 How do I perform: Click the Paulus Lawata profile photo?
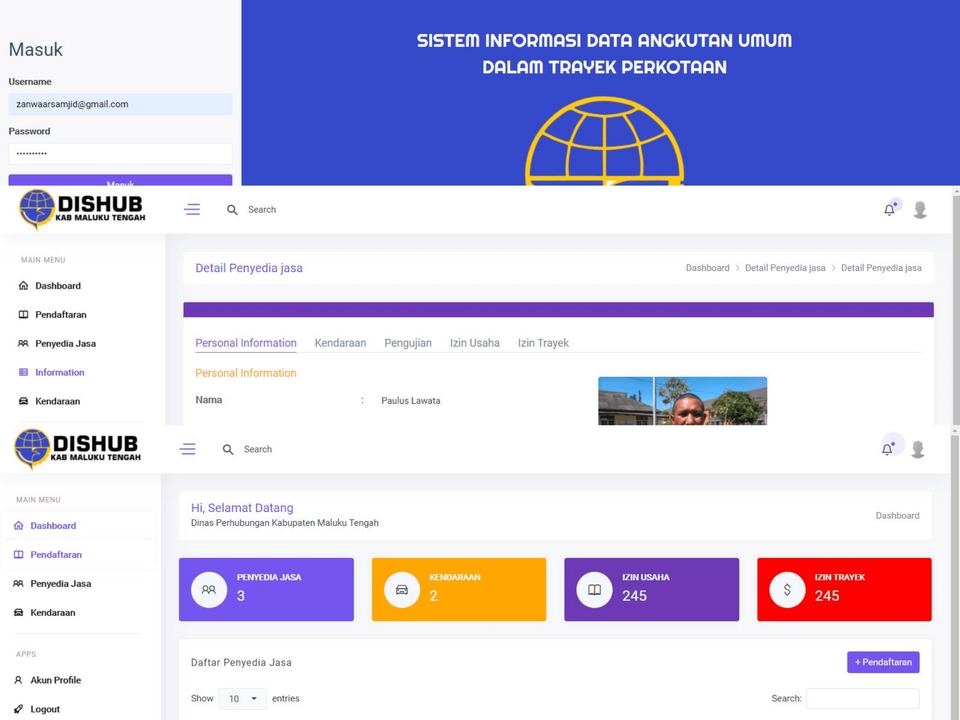(x=682, y=401)
